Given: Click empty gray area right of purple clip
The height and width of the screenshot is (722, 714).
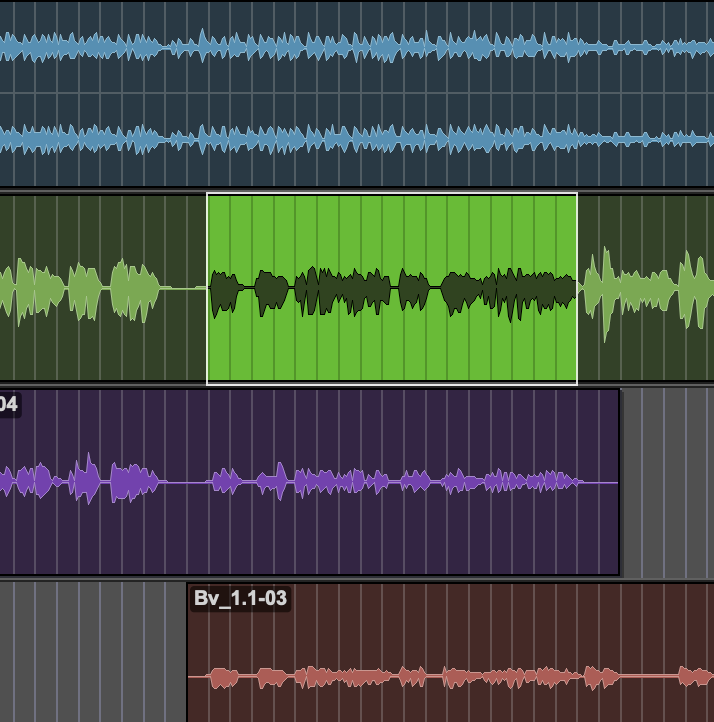Looking at the screenshot, I should 667,480.
